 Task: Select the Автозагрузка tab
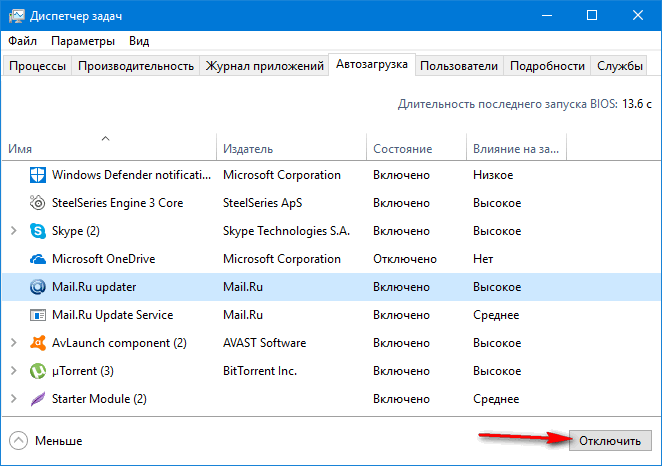(372, 64)
